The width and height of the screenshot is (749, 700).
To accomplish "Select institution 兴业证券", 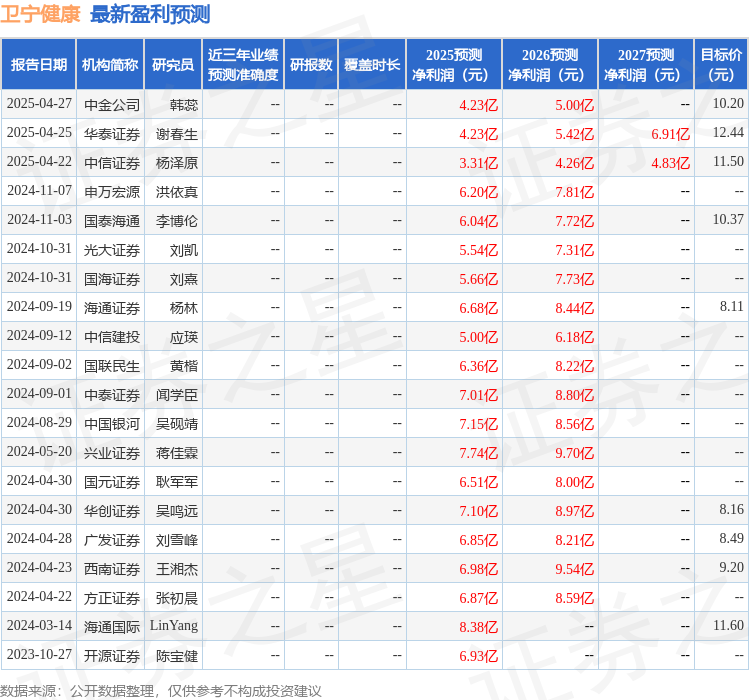I will [x=112, y=452].
